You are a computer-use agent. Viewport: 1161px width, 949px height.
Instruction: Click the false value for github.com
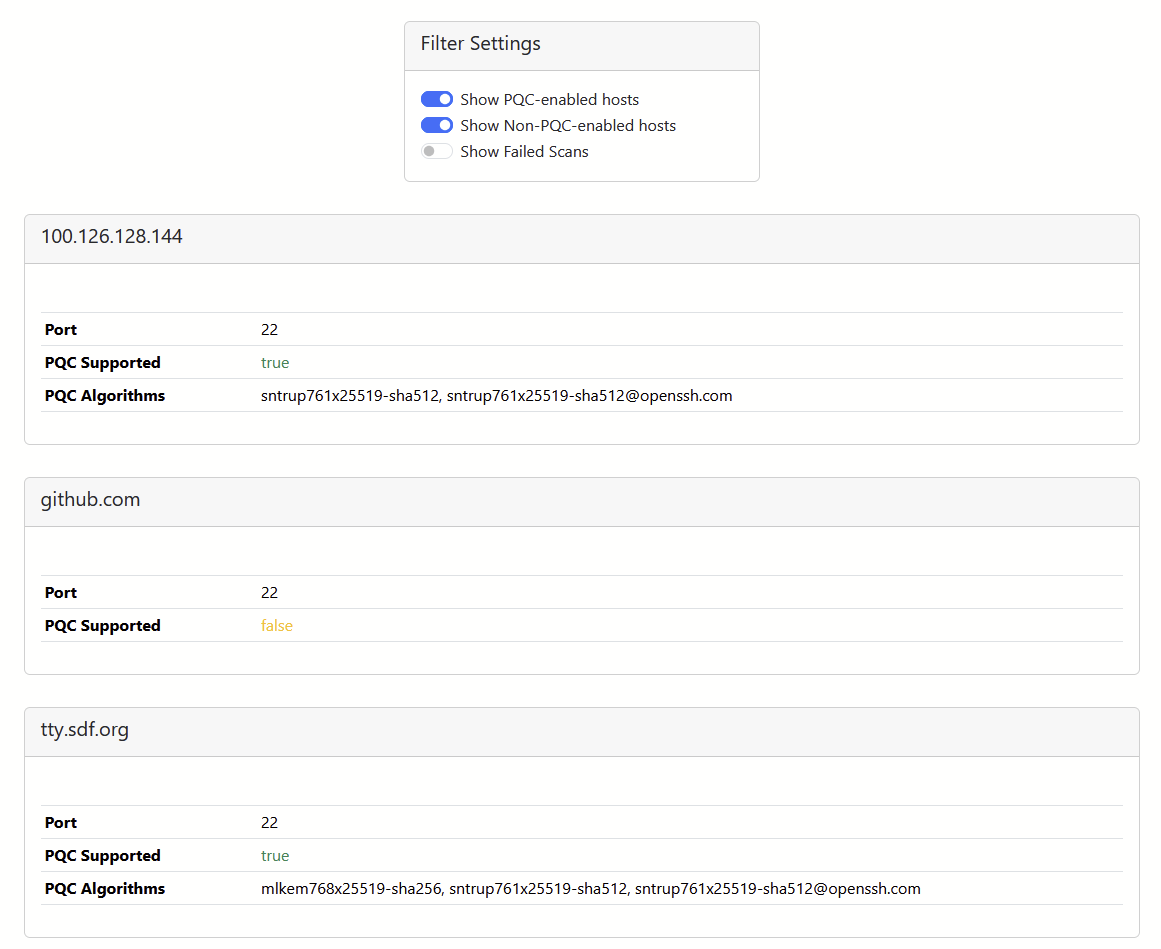tap(277, 626)
